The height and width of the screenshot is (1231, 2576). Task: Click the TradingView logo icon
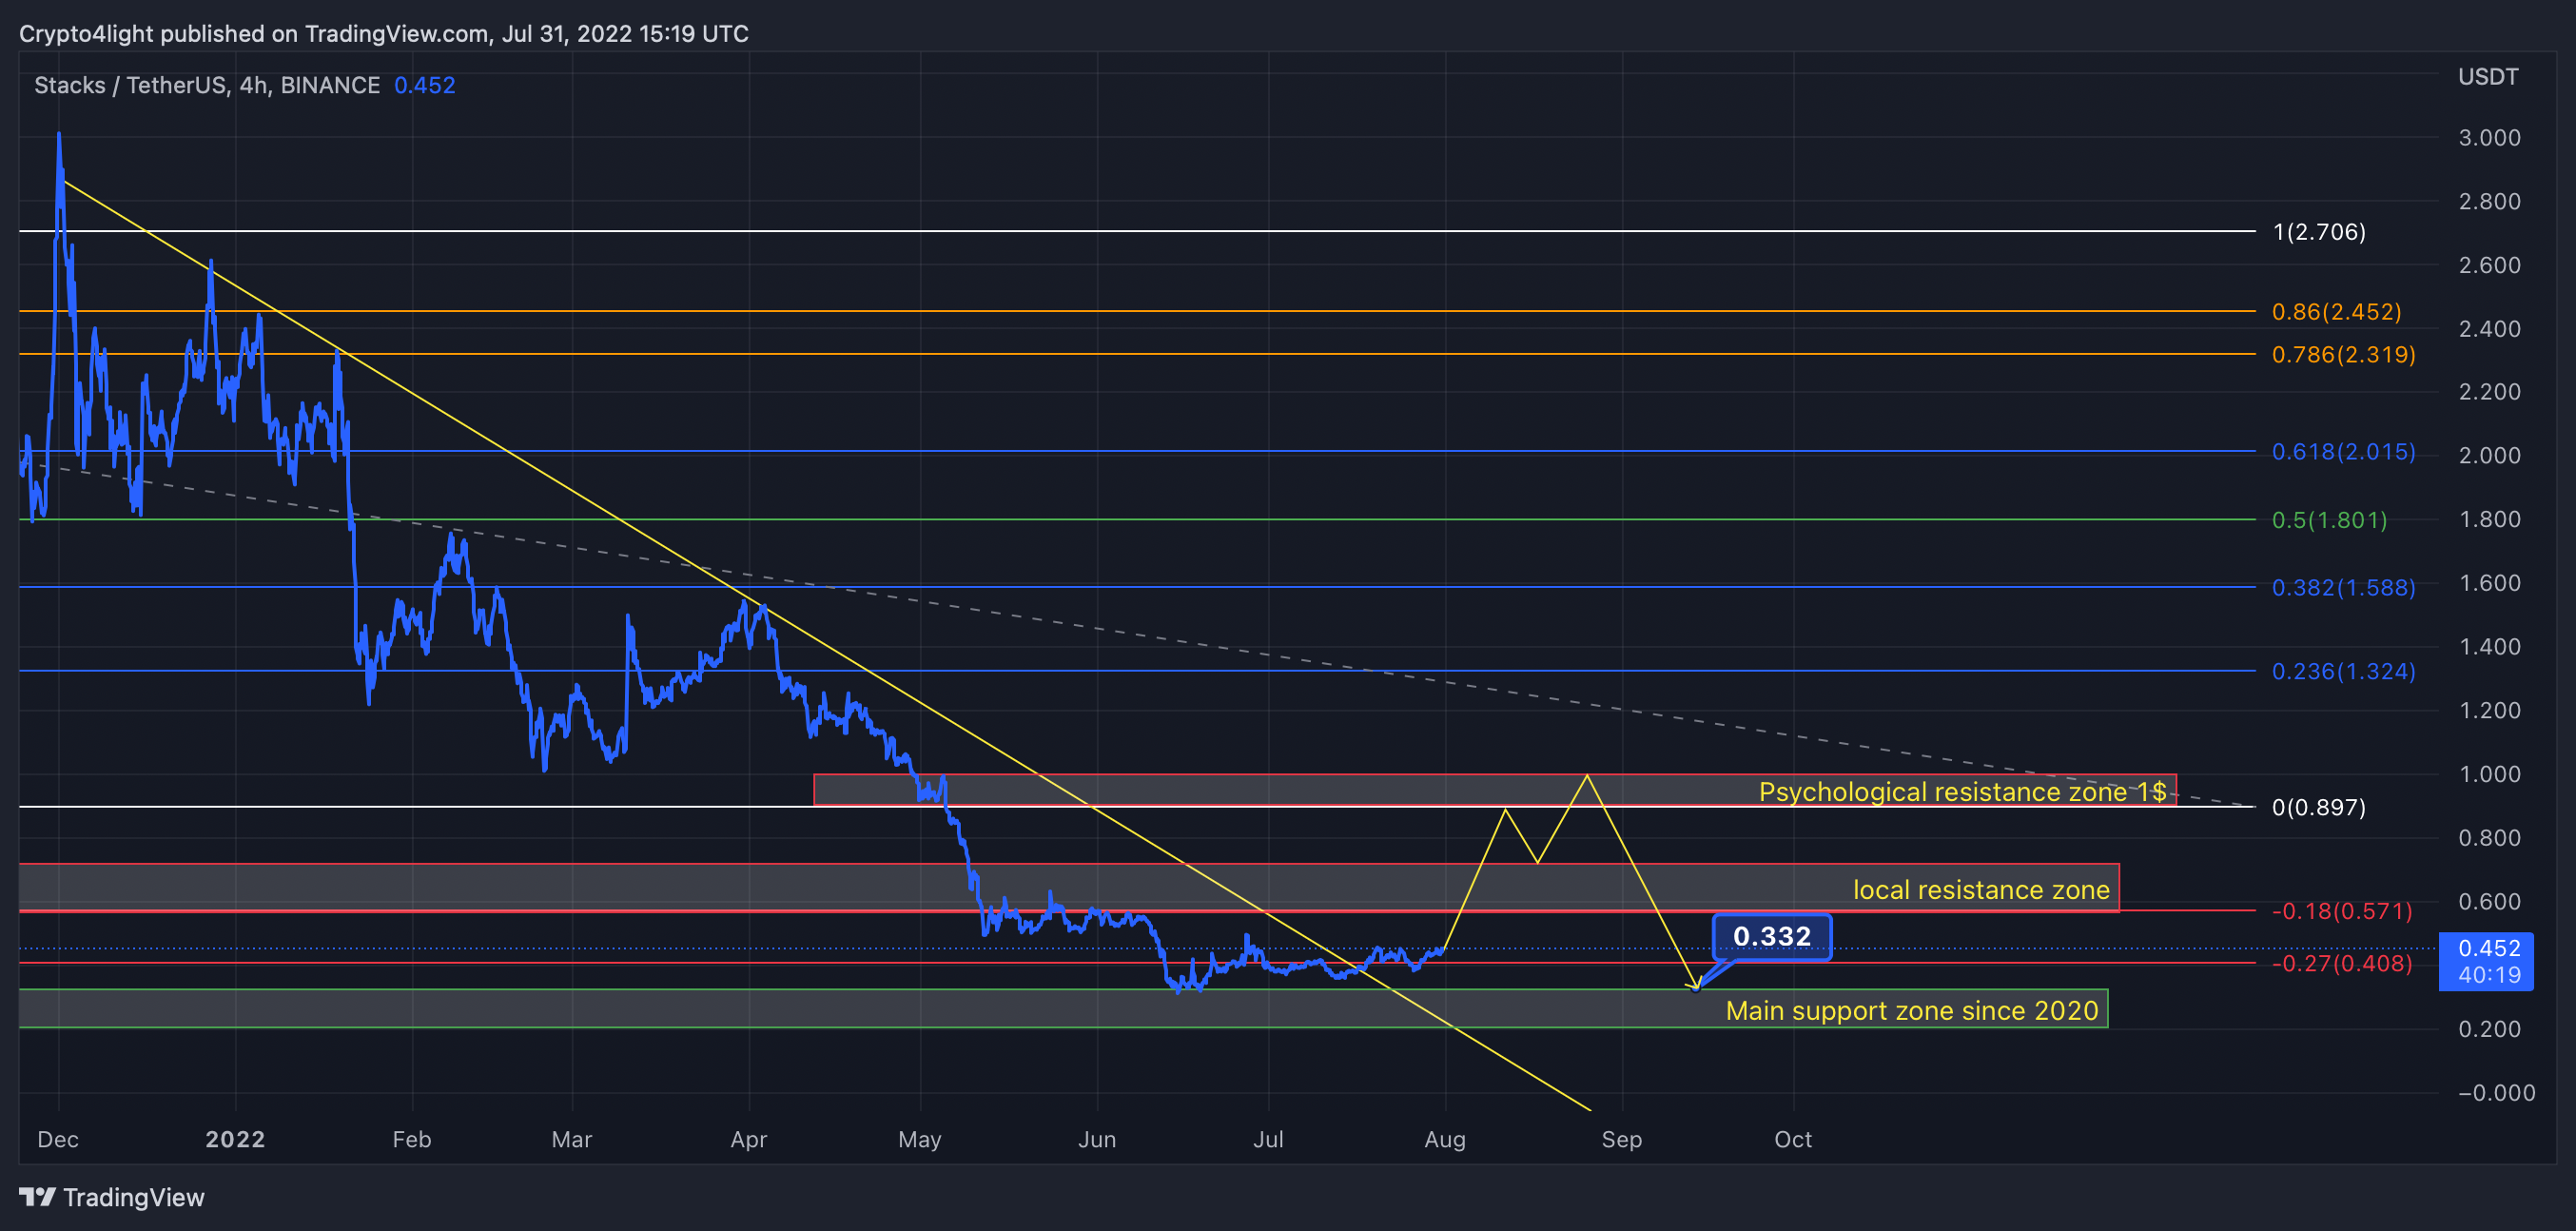click(x=37, y=1196)
